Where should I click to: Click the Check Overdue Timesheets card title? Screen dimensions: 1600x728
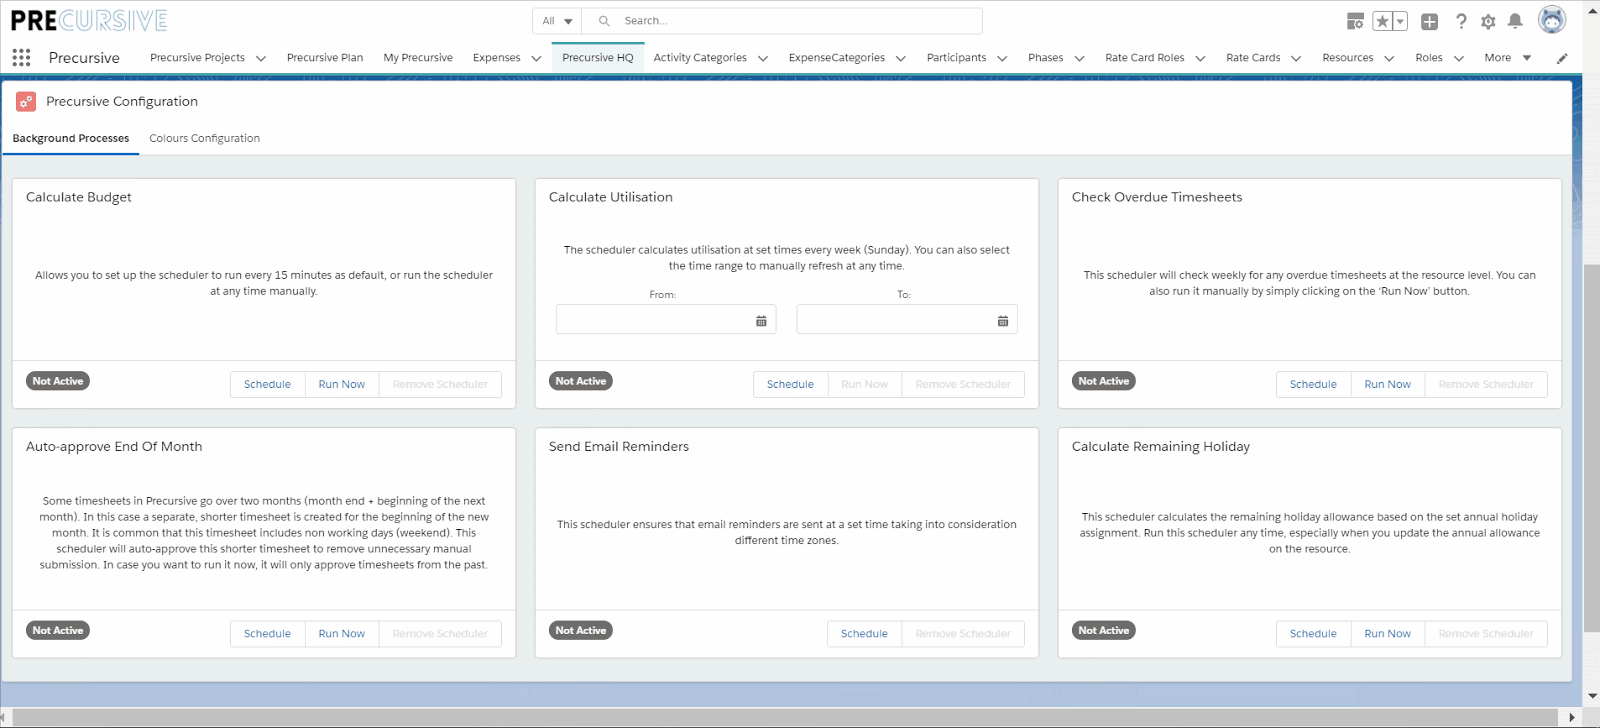pyautogui.click(x=1157, y=197)
